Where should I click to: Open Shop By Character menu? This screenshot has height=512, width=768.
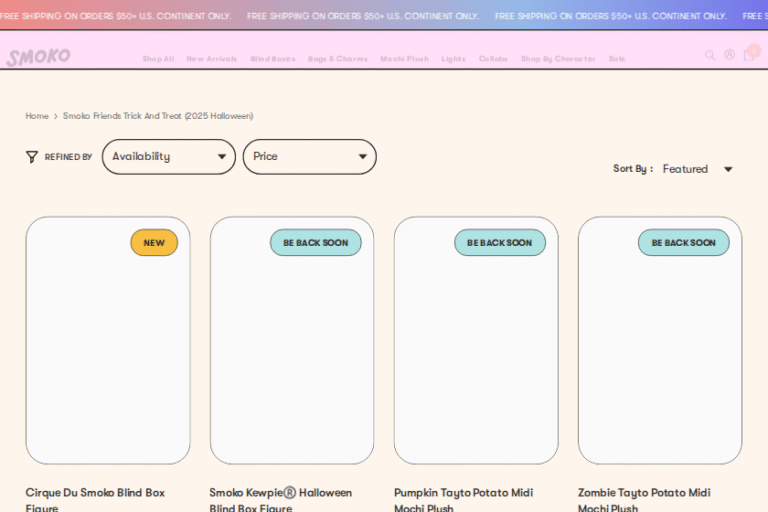558,59
